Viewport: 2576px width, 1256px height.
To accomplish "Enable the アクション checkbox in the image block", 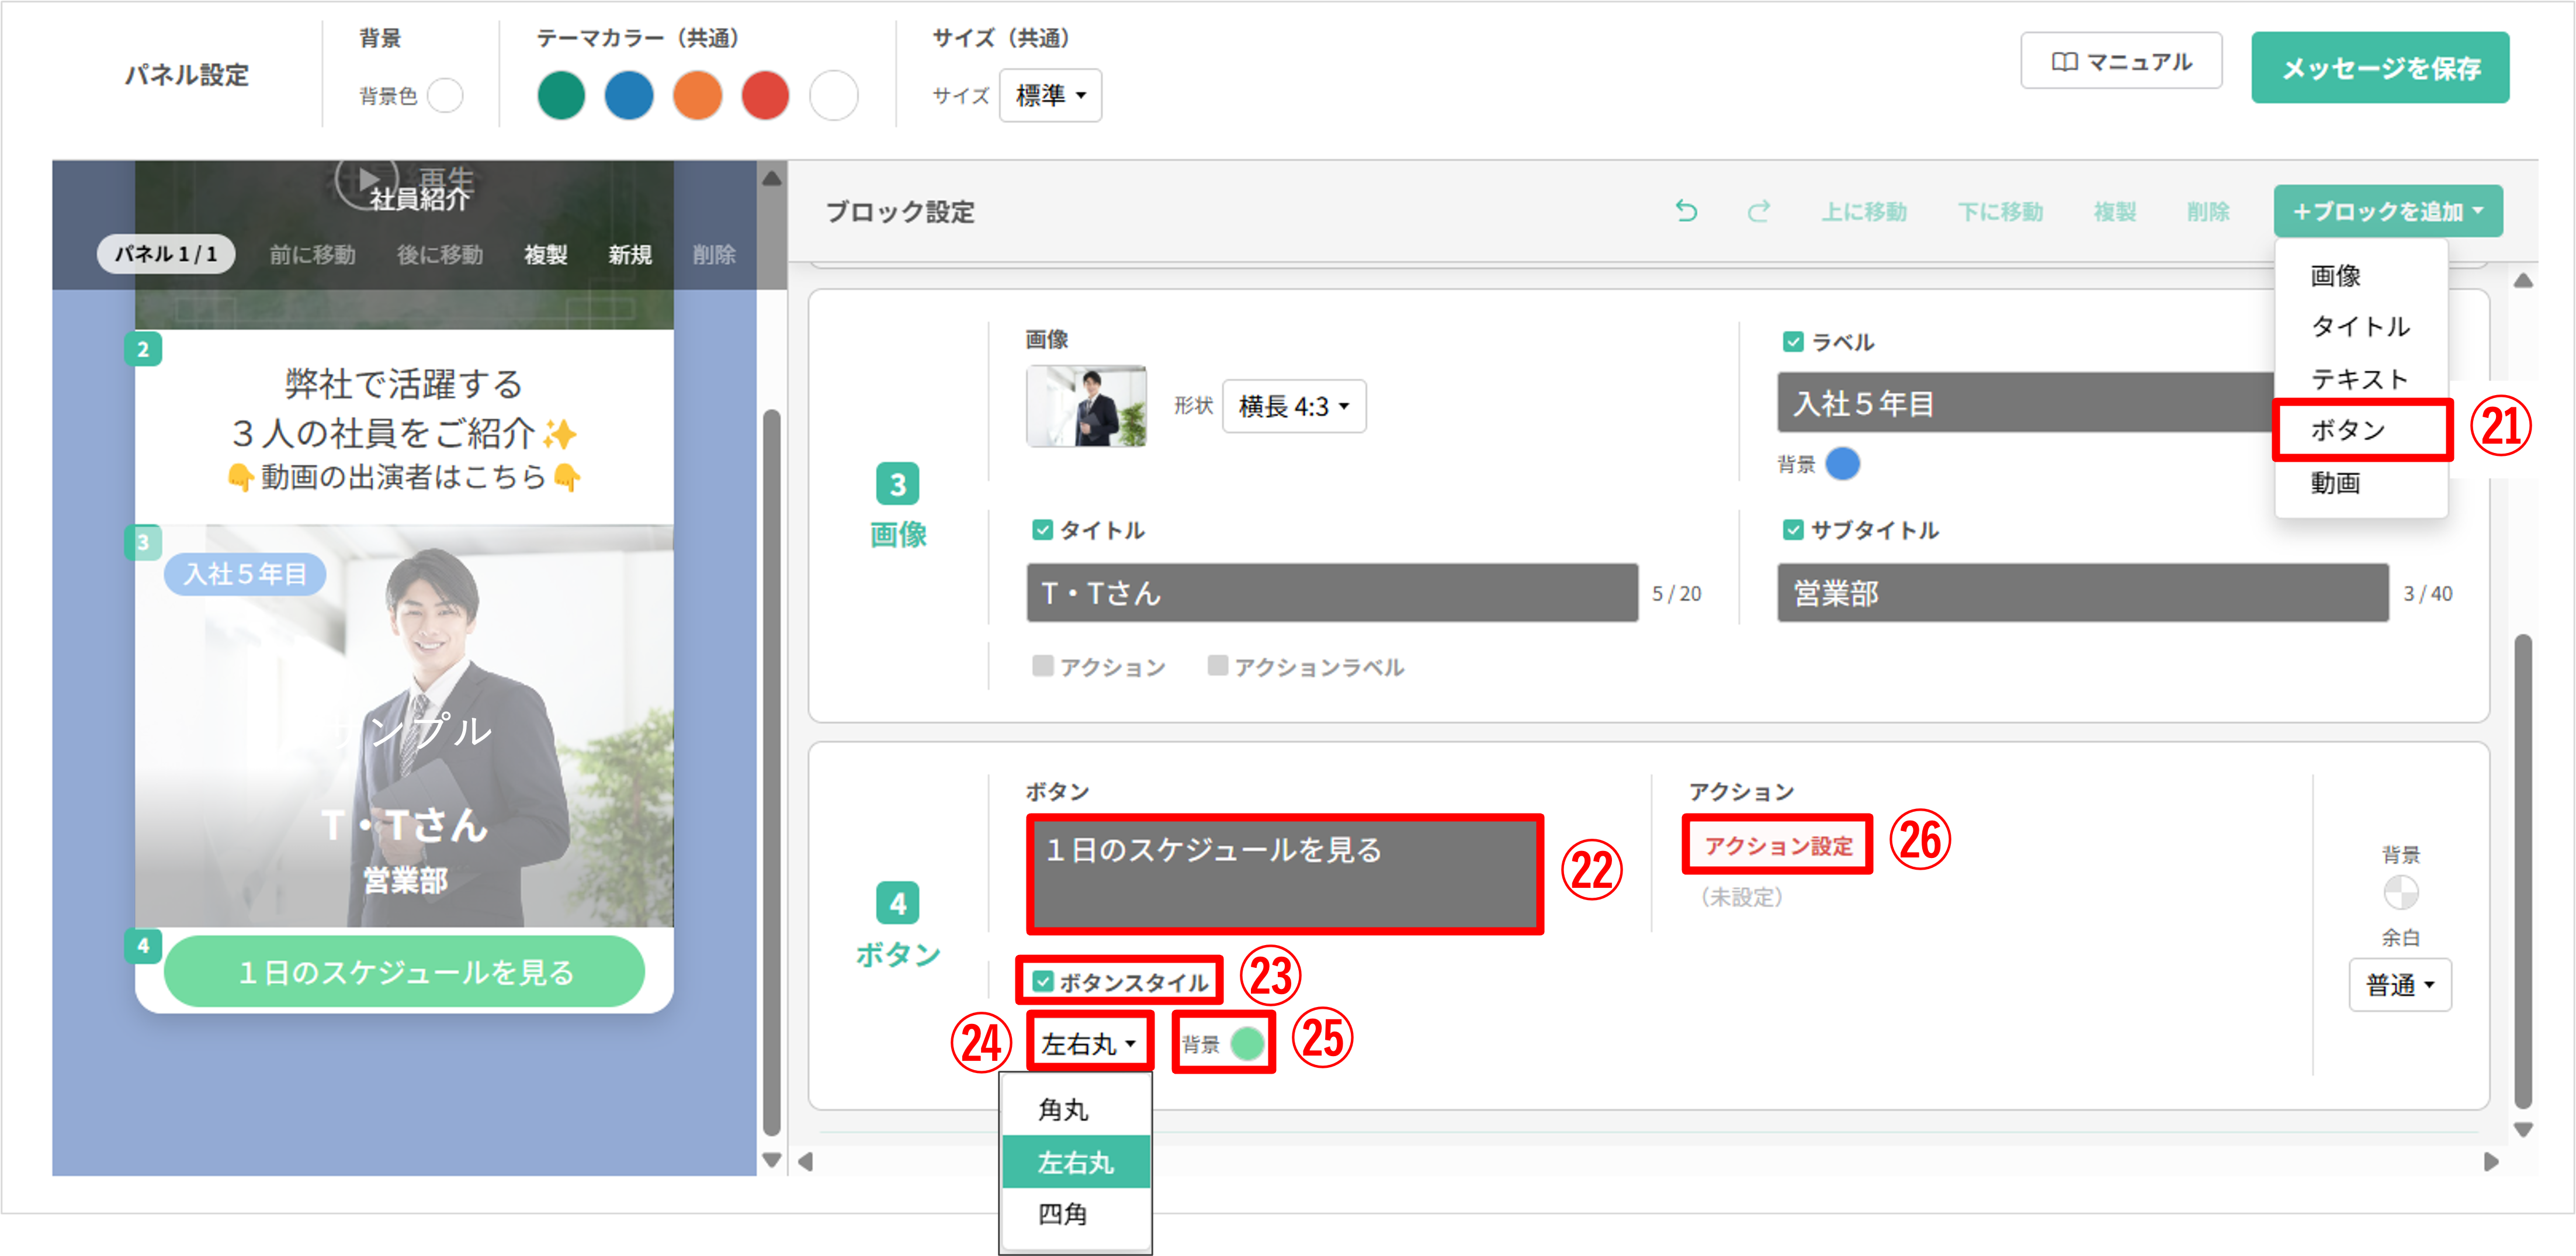I will tap(1043, 665).
